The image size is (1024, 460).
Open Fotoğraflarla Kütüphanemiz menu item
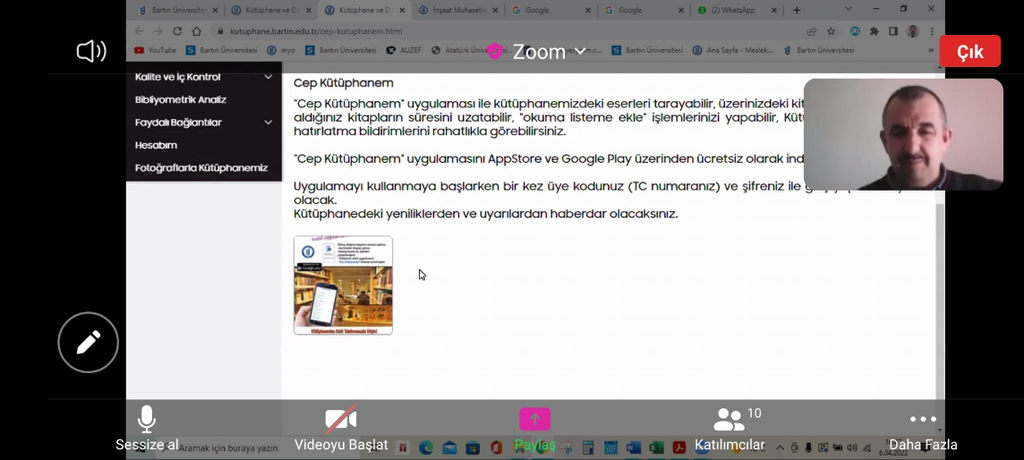tap(201, 168)
